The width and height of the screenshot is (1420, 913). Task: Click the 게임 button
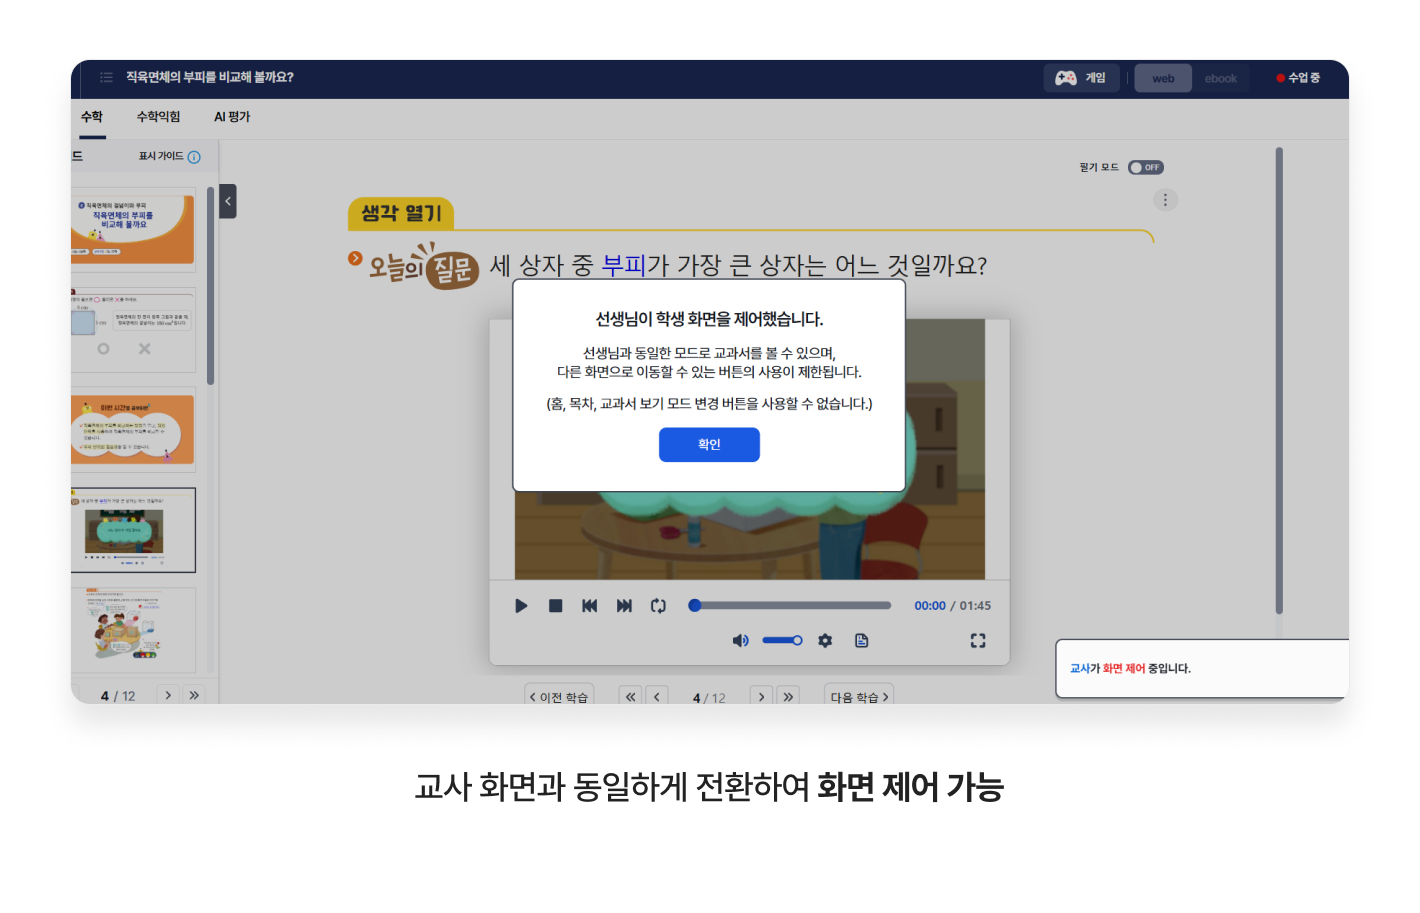1081,78
